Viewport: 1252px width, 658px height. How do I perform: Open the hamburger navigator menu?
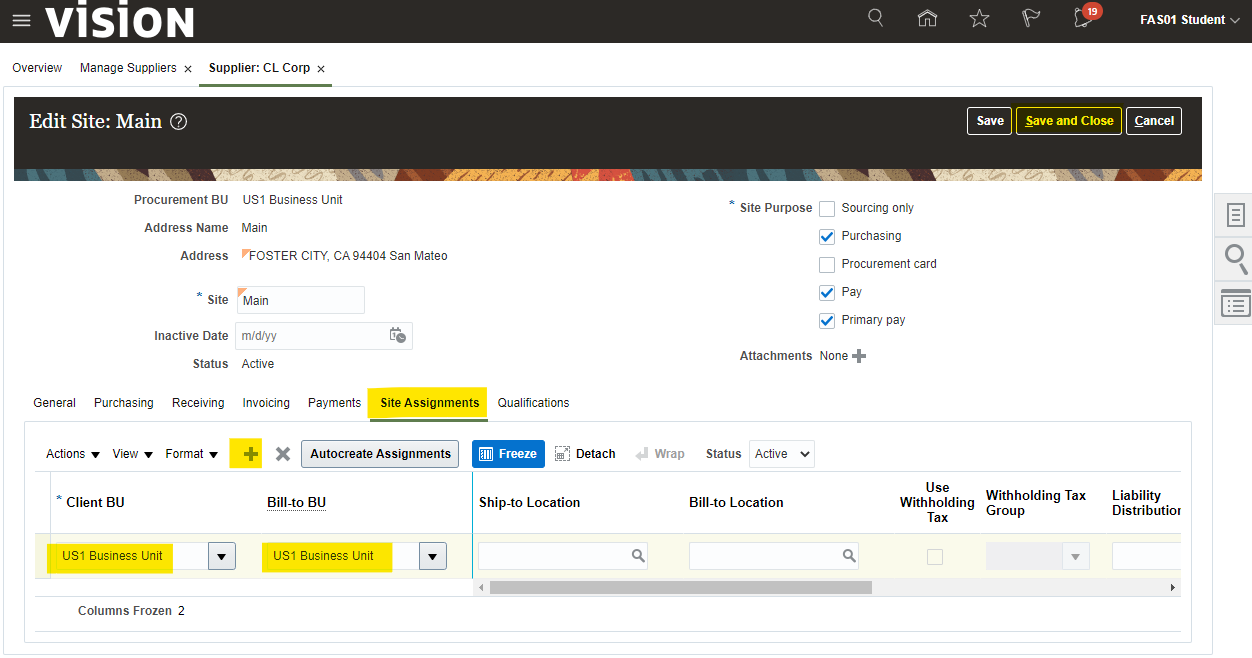click(21, 20)
